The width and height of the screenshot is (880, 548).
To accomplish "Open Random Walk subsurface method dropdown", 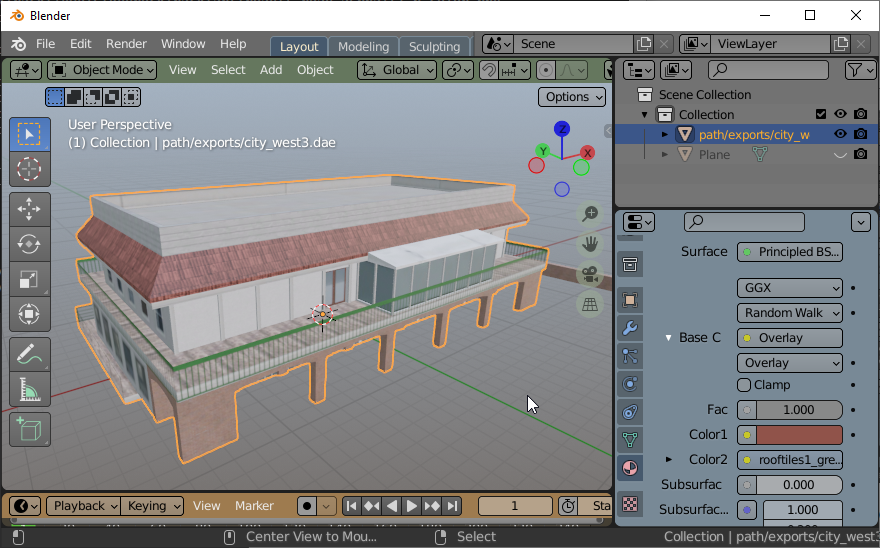I will (790, 313).
